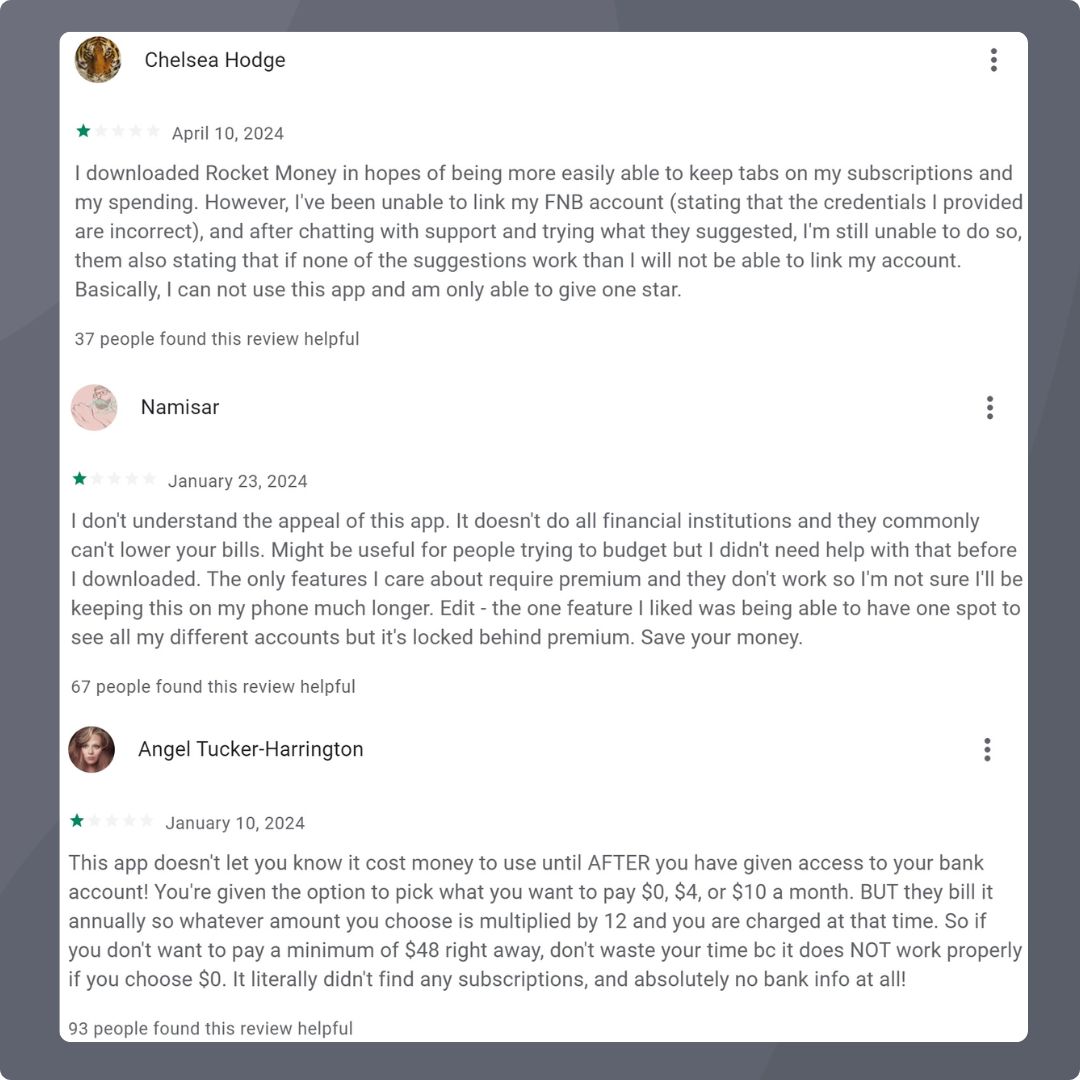Click the one-star rating on Angel Tucker-Harrington's review
Screen dimensions: 1080x1080
click(x=77, y=820)
